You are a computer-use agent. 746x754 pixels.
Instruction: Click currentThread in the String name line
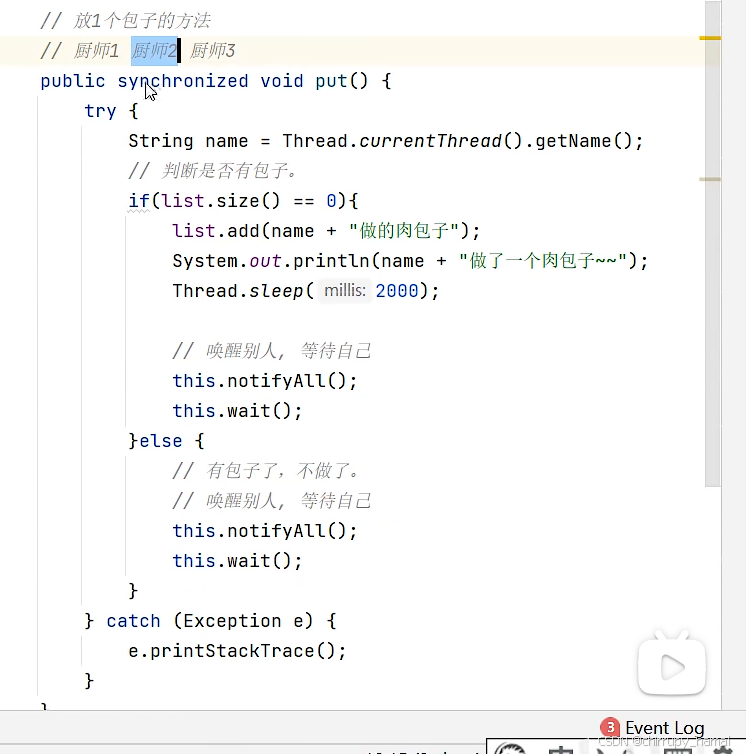coord(430,141)
